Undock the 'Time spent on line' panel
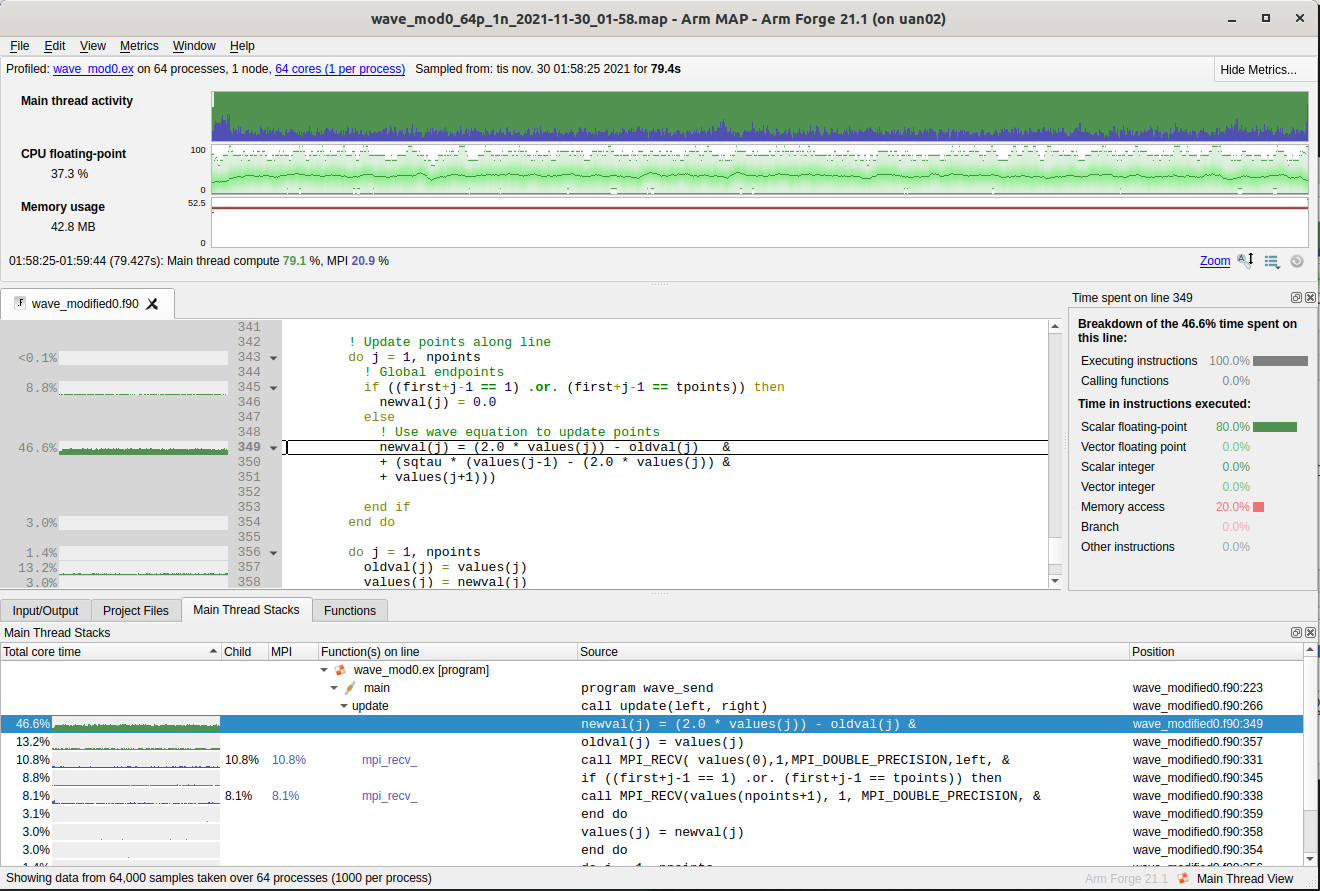This screenshot has width=1320, height=891. tap(1296, 298)
